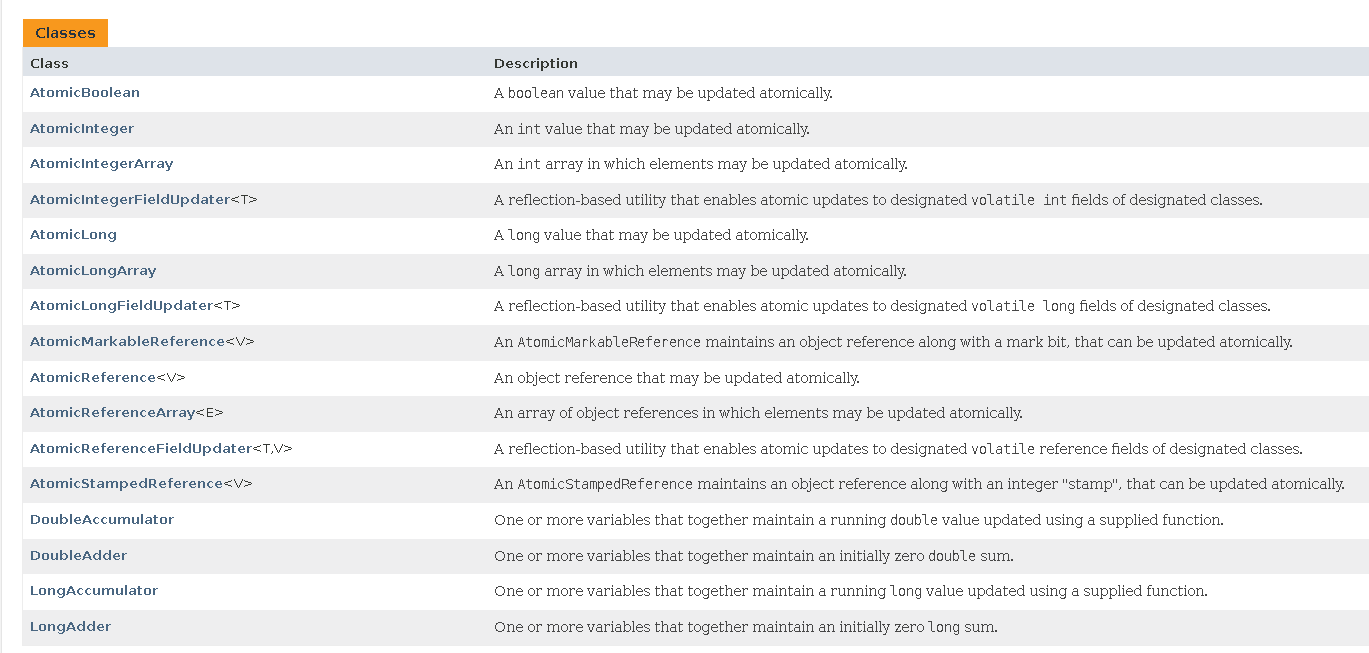Viewport: 1369px width, 653px height.
Task: Click the AtomicIntegerFieldUpdater link
Action: (130, 199)
